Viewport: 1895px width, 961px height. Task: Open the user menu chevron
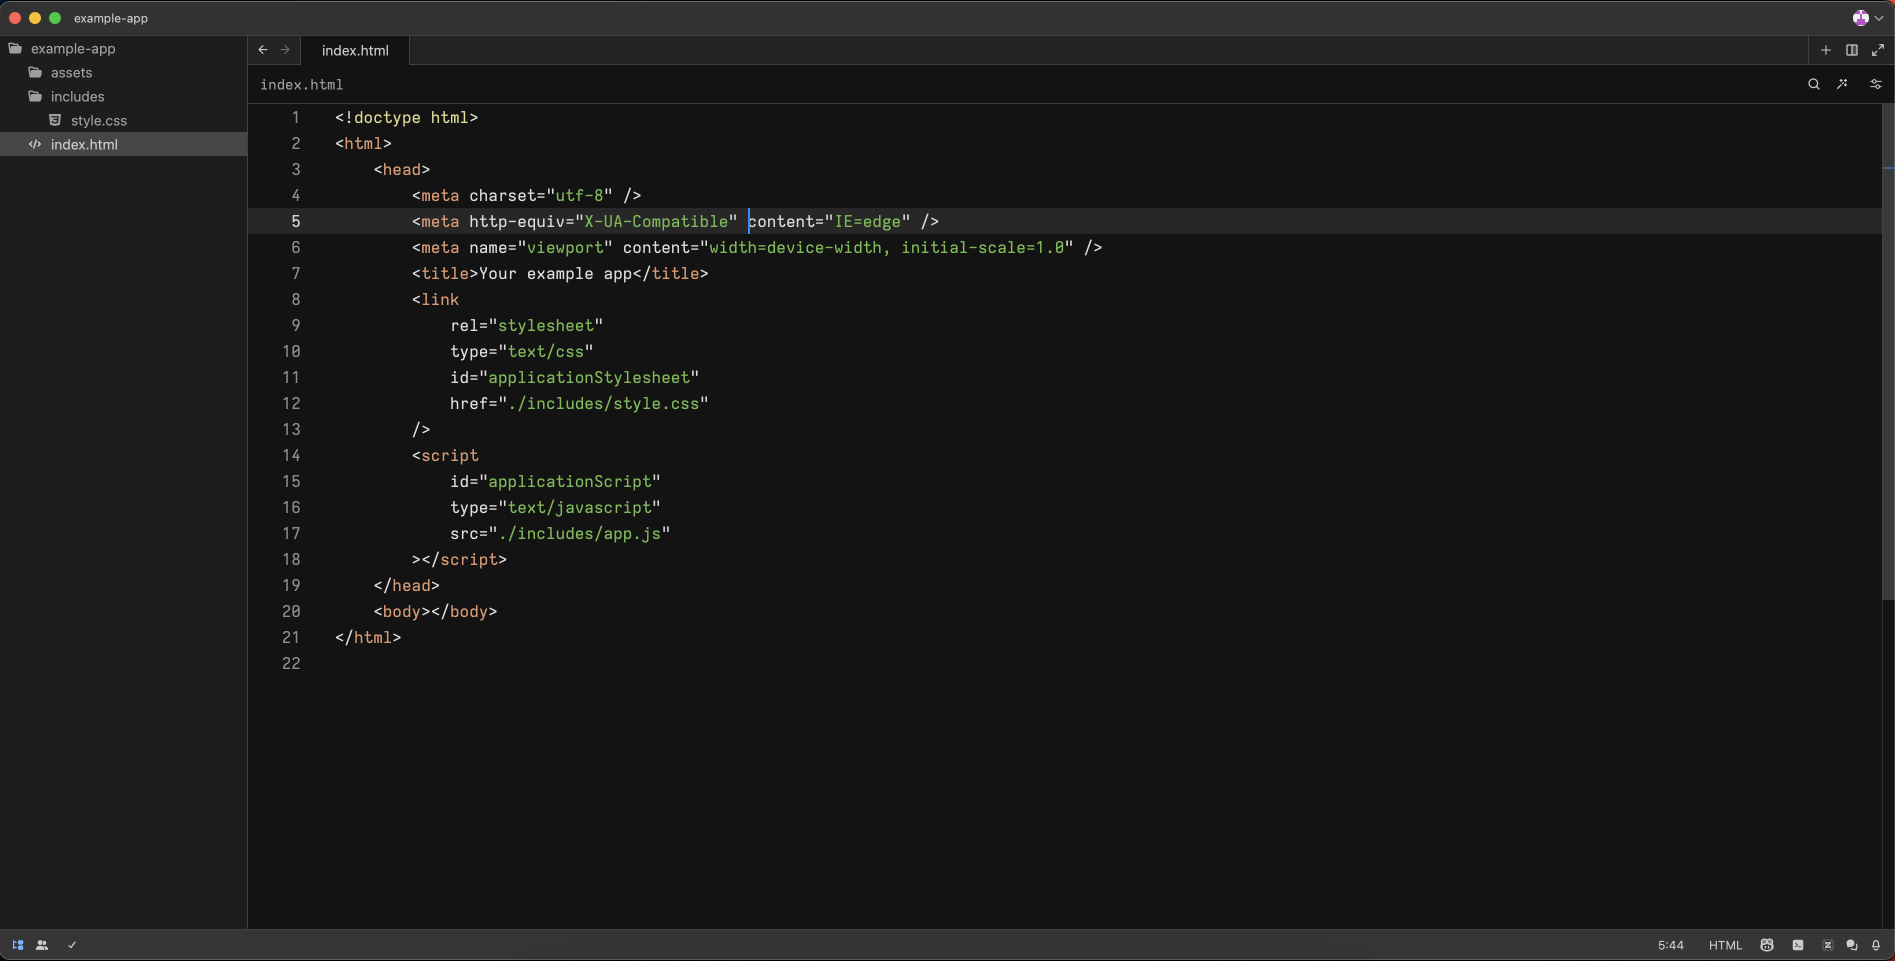[1879, 18]
